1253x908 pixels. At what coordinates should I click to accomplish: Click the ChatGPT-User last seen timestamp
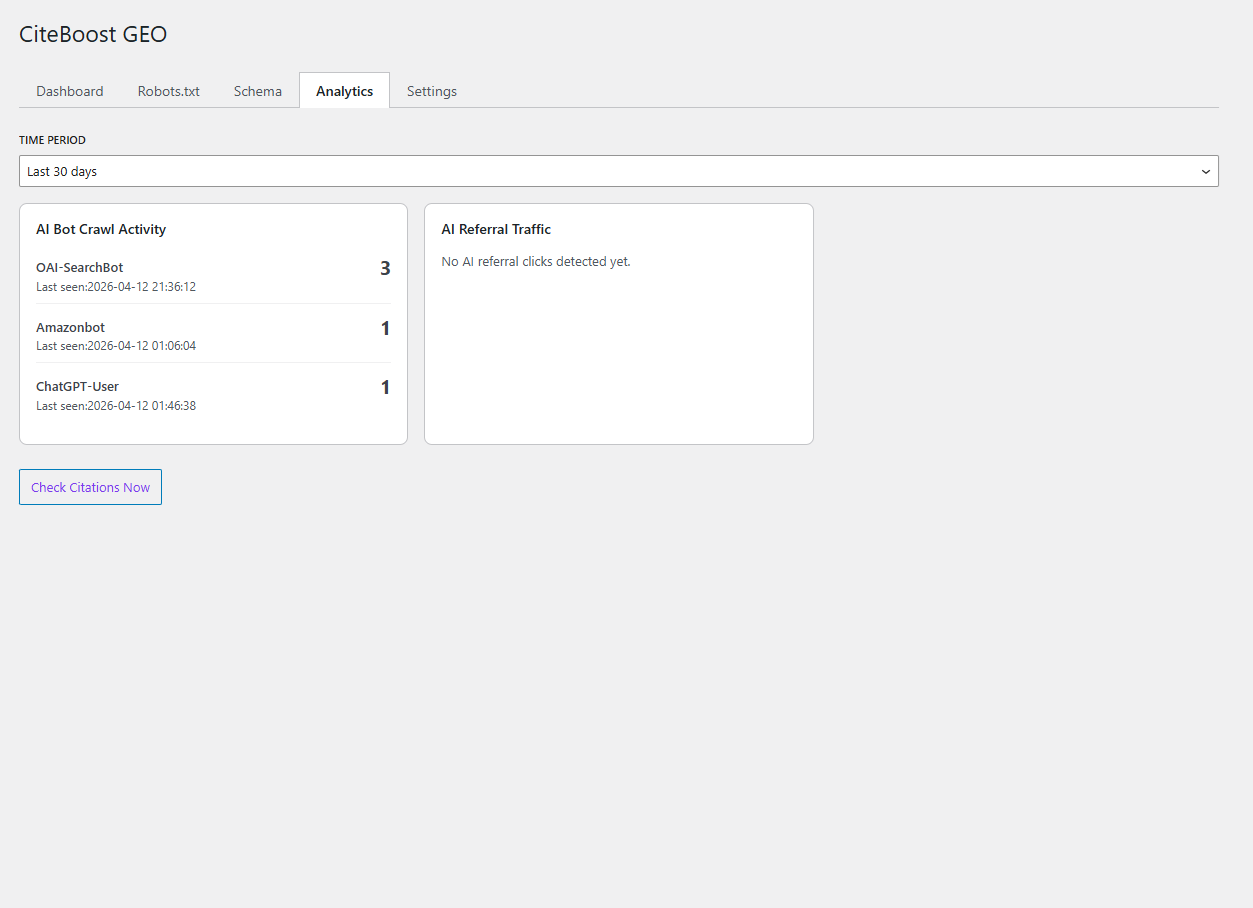pyautogui.click(x=115, y=405)
